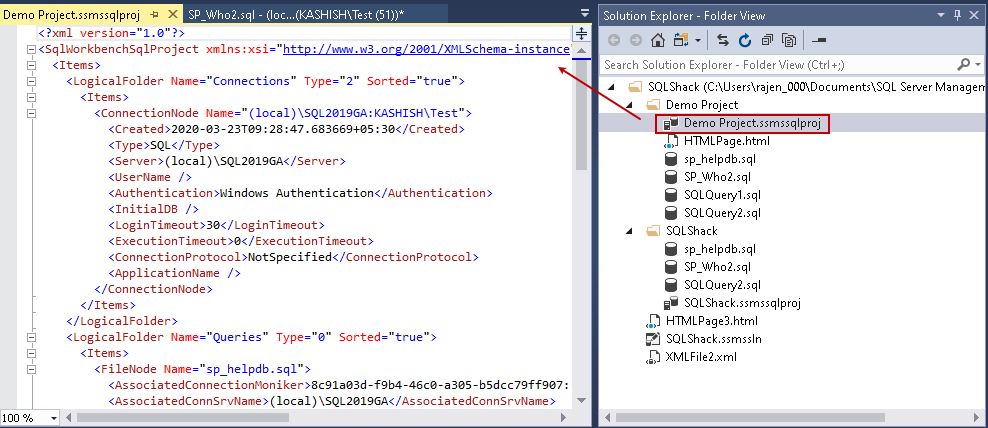Click the Back arrow in Solution Explorer

pos(614,40)
